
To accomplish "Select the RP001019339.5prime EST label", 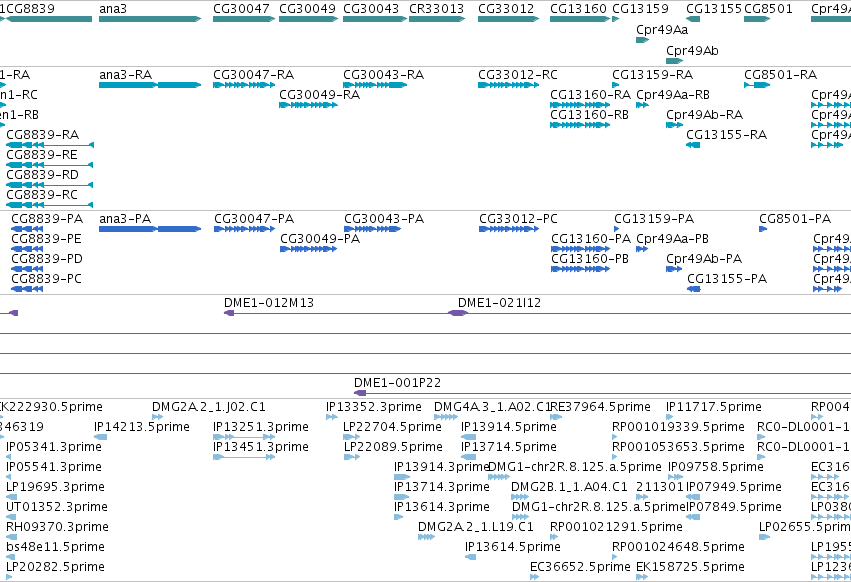I will (678, 427).
